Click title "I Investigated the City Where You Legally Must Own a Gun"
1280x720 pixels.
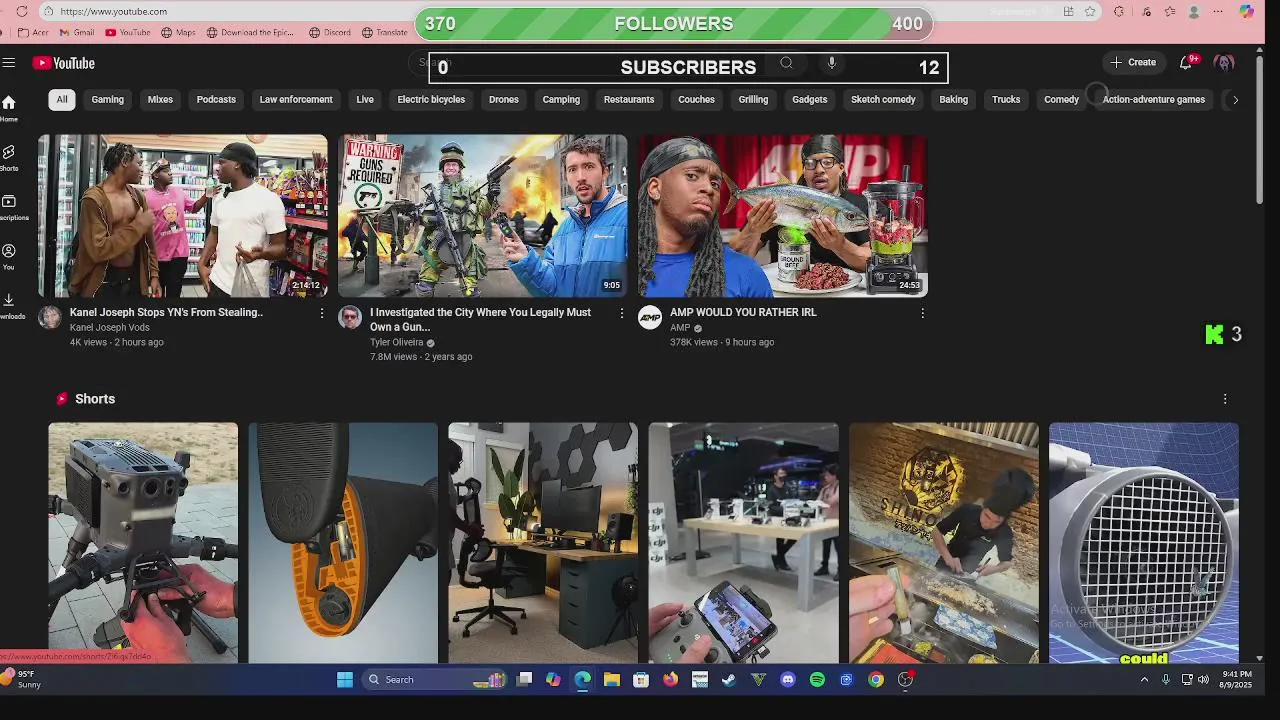(x=481, y=319)
